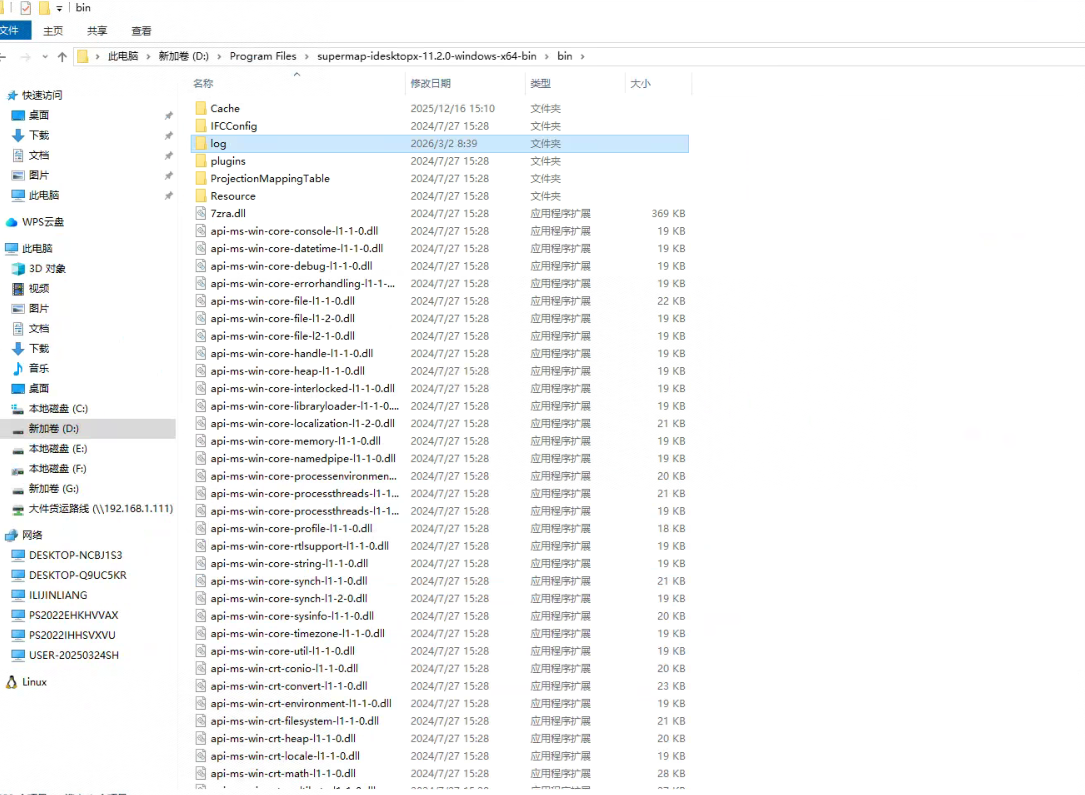Select the plugins folder

tap(227, 161)
